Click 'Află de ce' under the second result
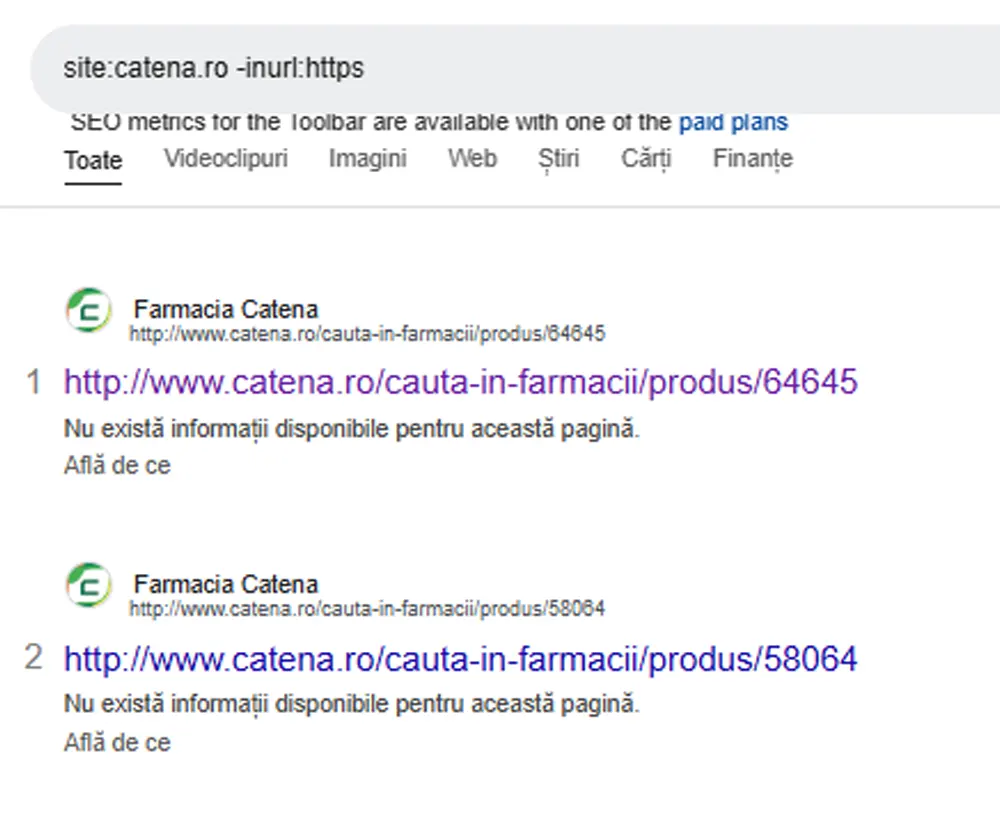 point(117,743)
